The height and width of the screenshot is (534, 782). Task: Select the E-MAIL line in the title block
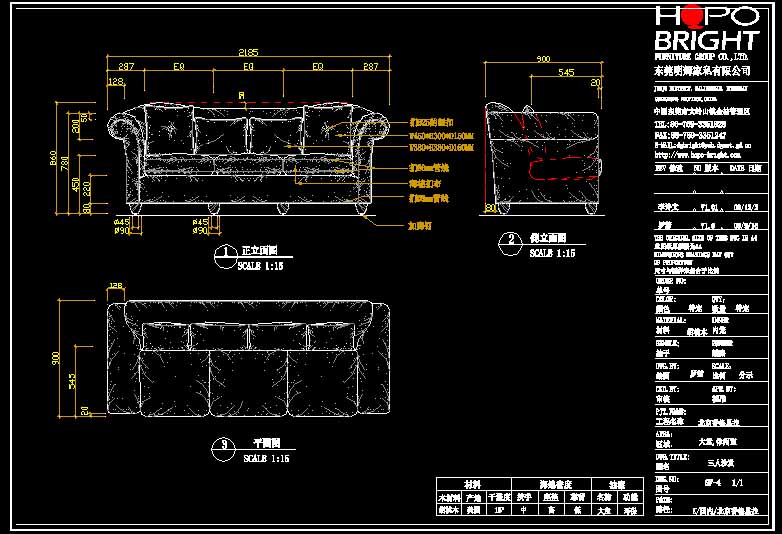703,145
